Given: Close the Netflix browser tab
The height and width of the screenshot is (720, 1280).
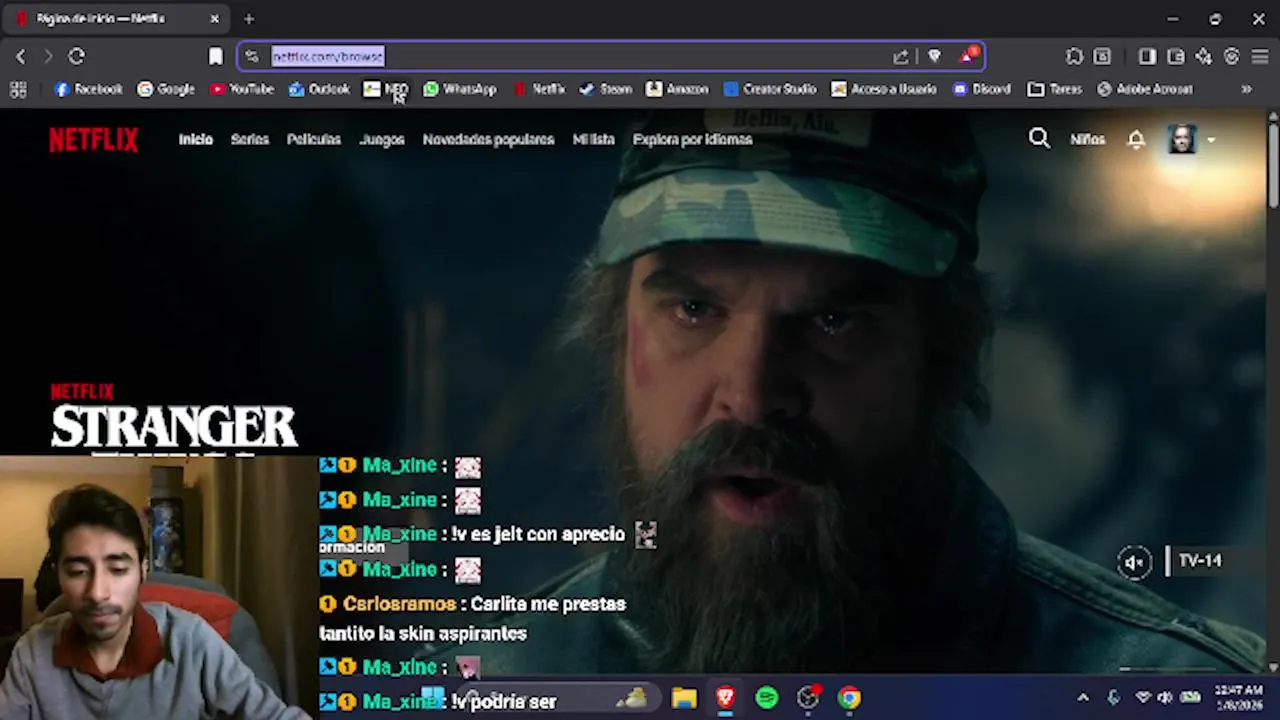Looking at the screenshot, I should pyautogui.click(x=214, y=19).
